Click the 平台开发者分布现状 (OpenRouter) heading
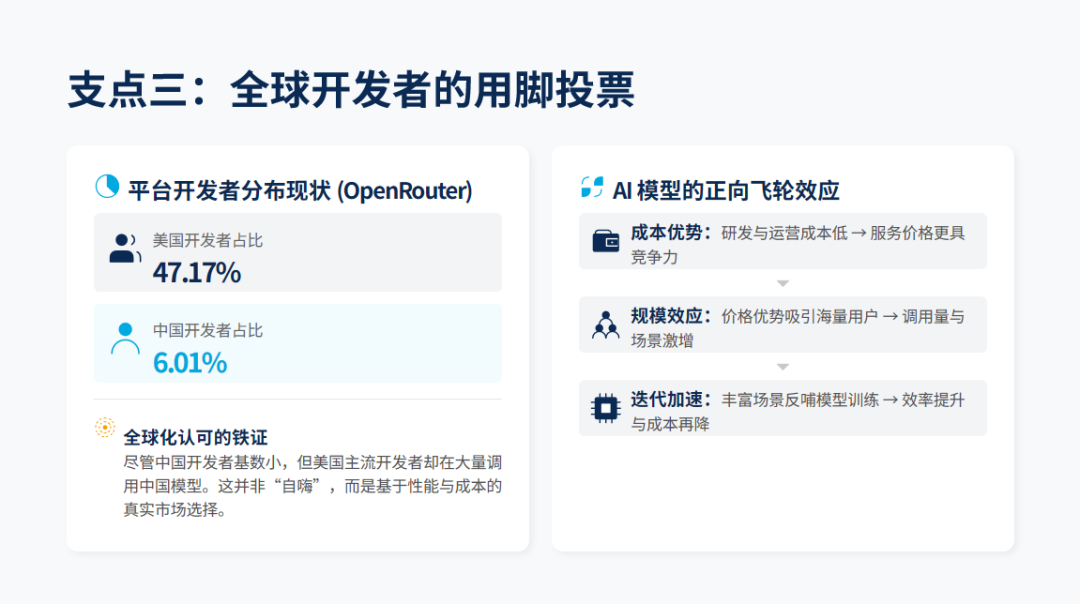 pos(300,190)
